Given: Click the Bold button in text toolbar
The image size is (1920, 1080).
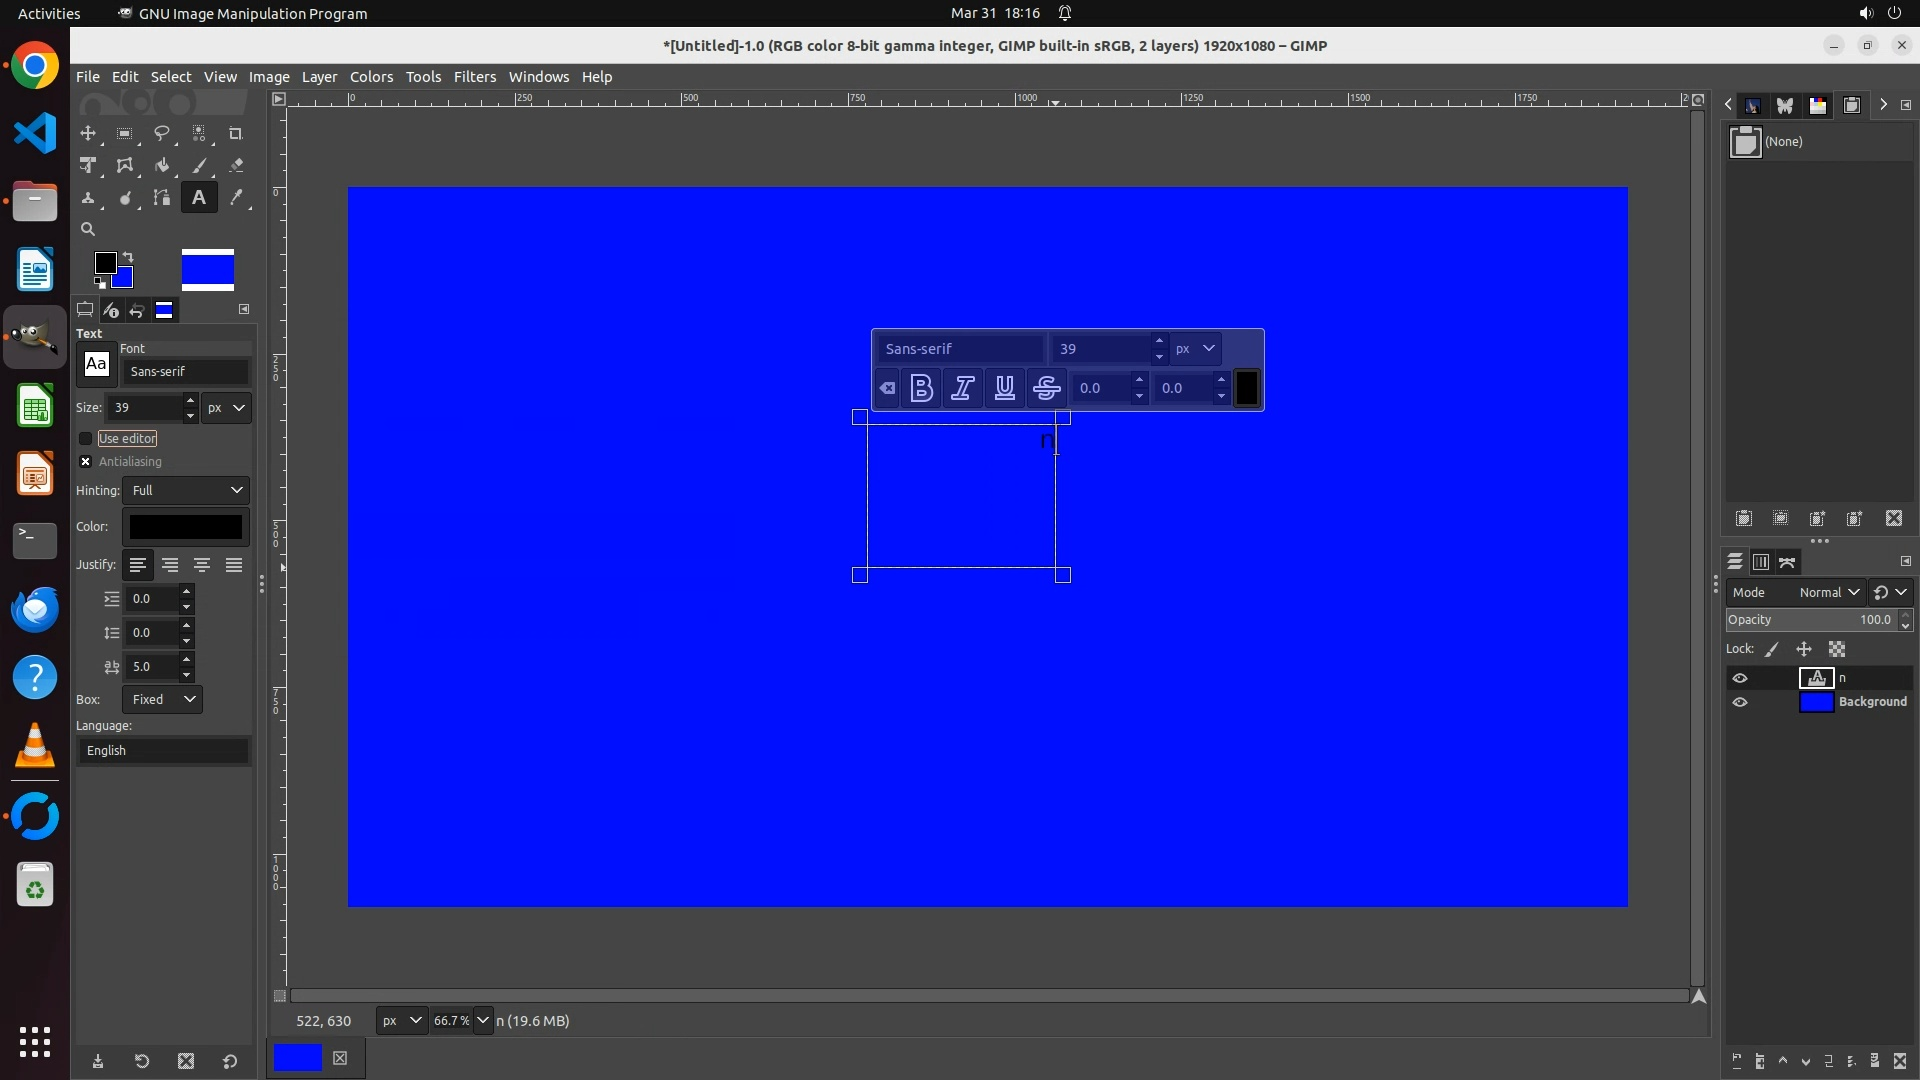Looking at the screenshot, I should [x=922, y=388].
